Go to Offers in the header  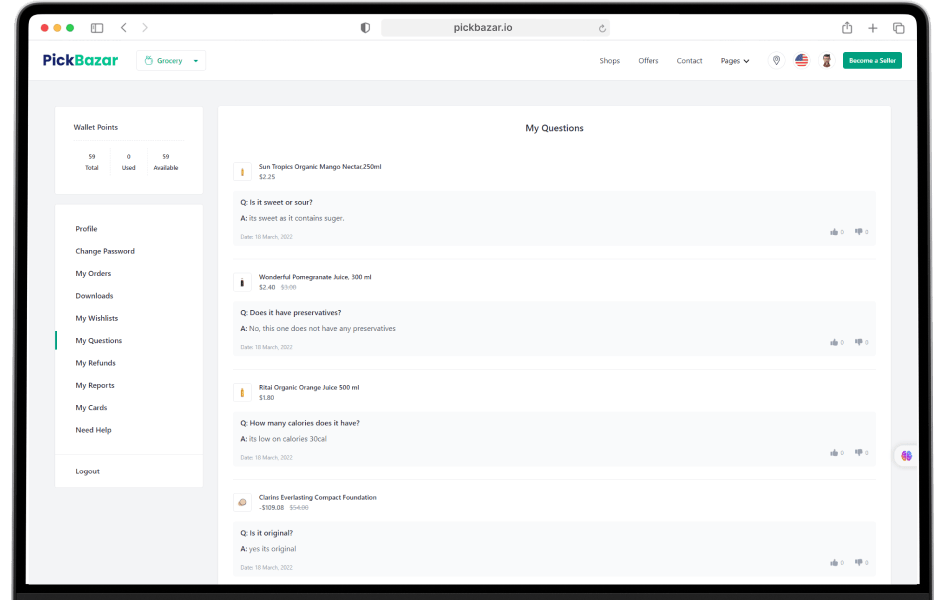(648, 61)
